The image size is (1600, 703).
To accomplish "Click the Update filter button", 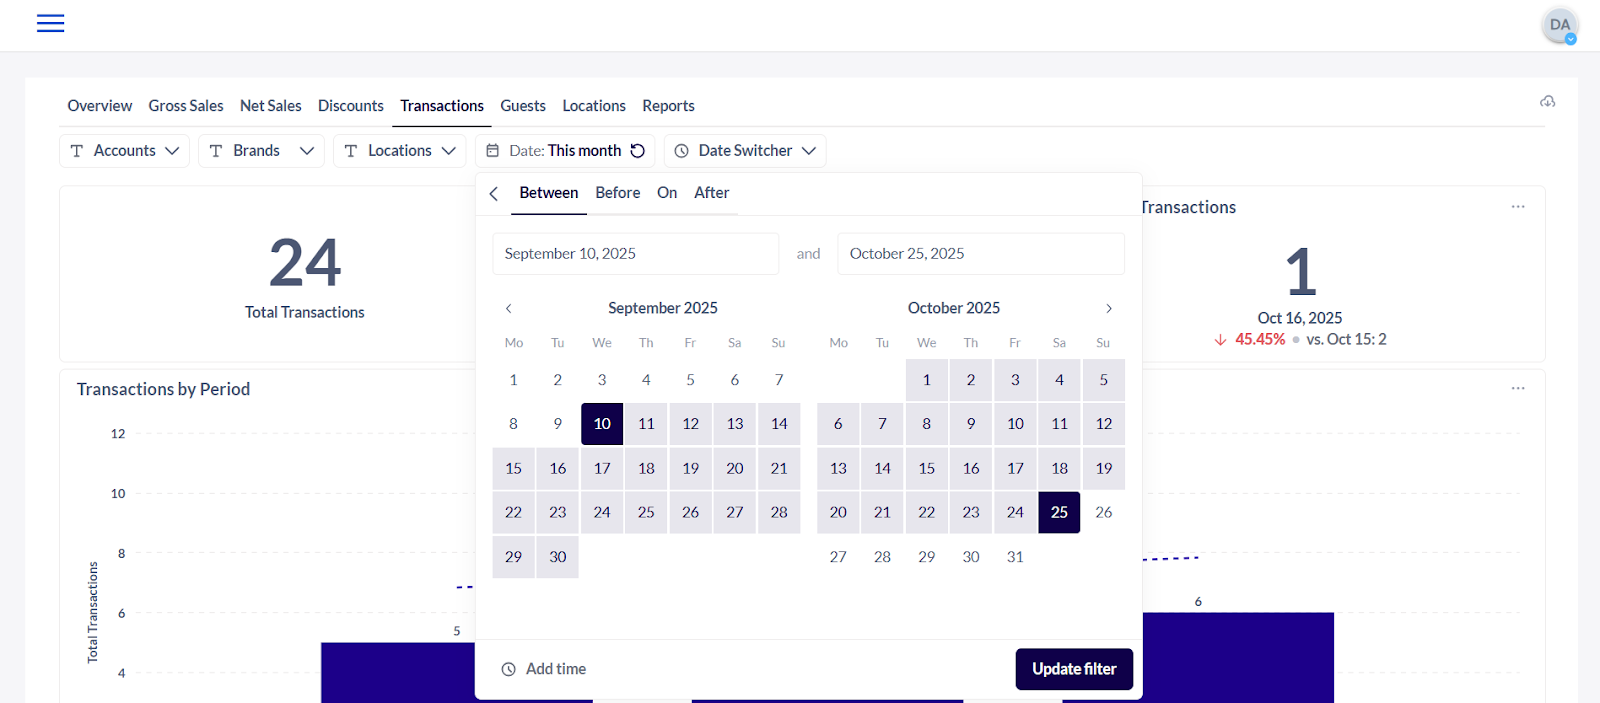I will click(x=1074, y=669).
